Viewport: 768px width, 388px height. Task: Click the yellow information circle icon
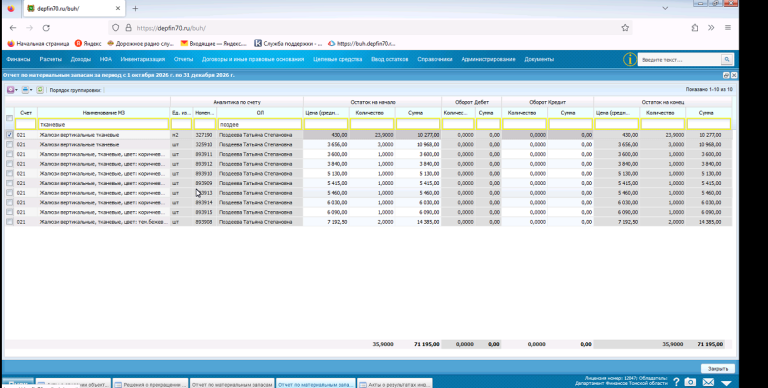(629, 59)
